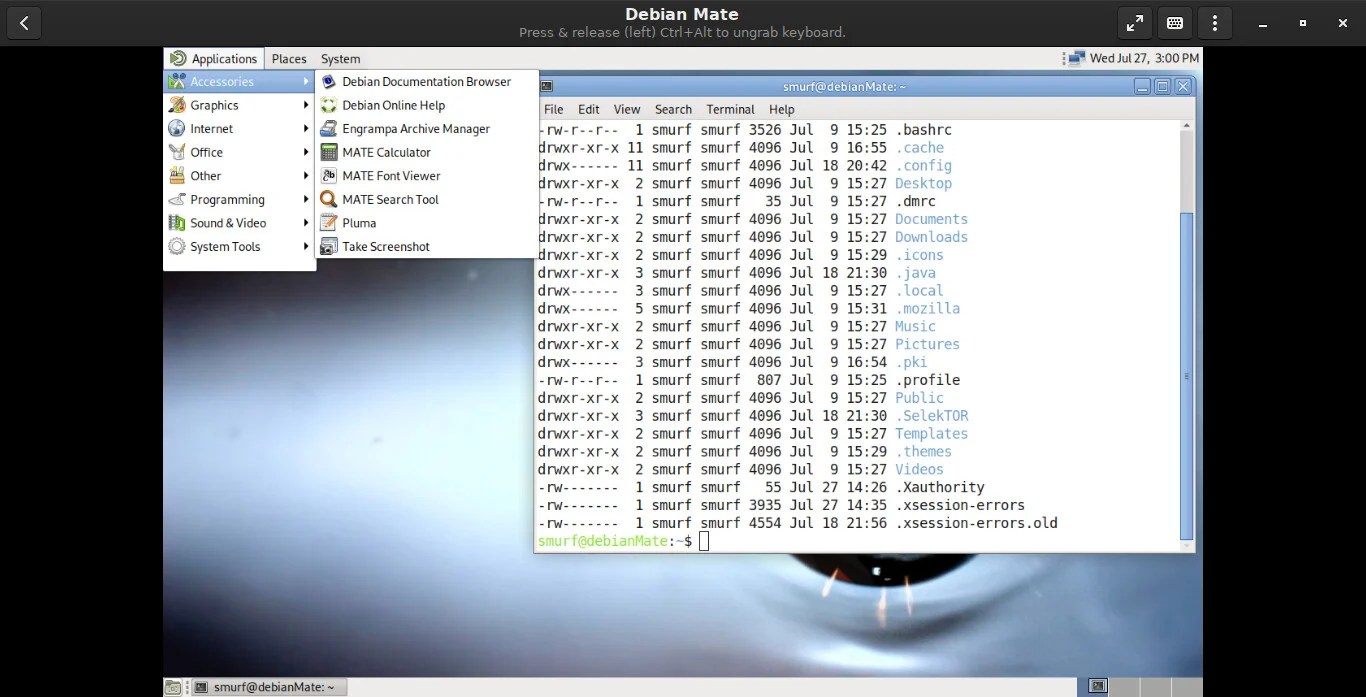Launch Pluma text editor icon
Image resolution: width=1366 pixels, height=697 pixels.
328,223
